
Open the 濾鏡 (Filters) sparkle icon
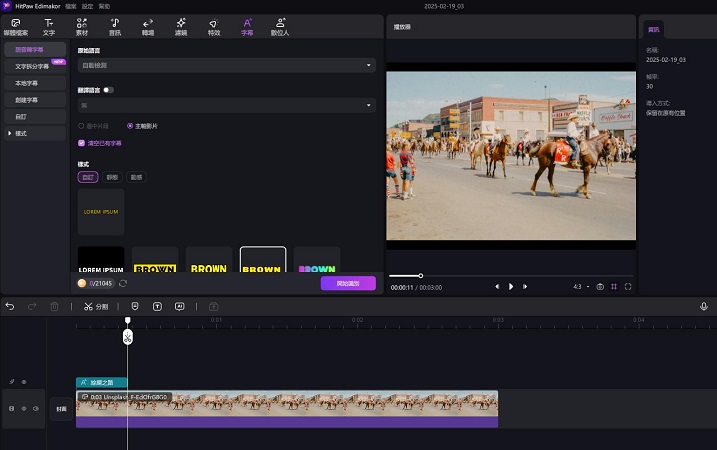[x=180, y=25]
